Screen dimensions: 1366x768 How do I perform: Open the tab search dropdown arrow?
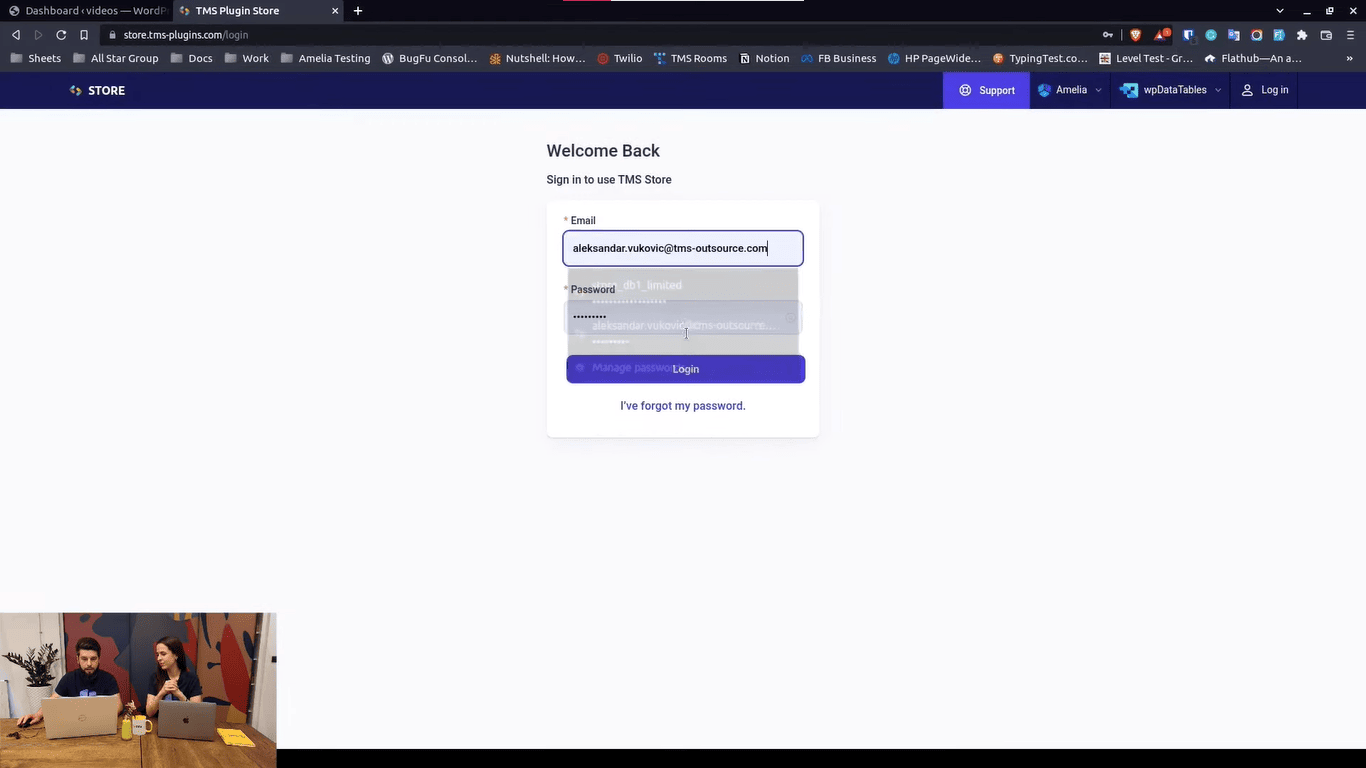[x=1280, y=11]
